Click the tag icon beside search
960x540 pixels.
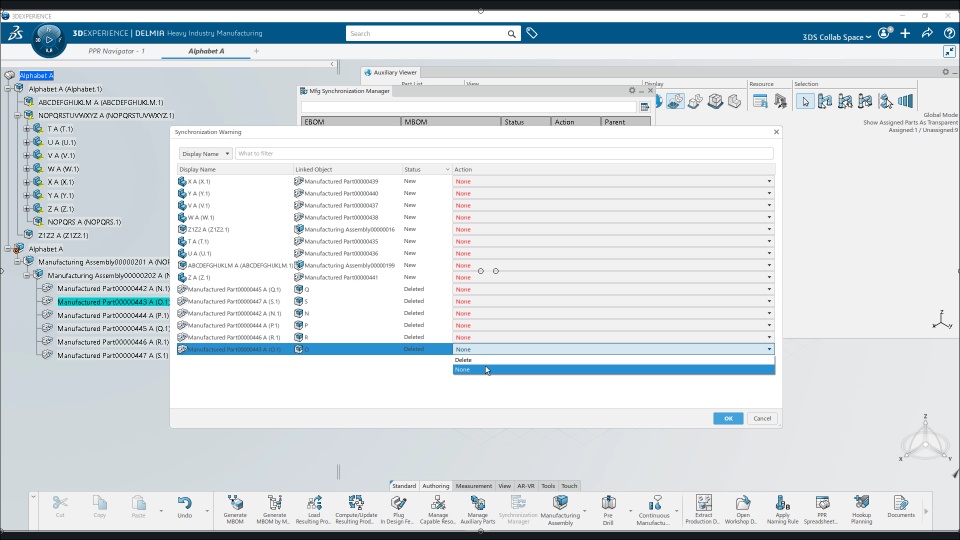click(x=531, y=34)
